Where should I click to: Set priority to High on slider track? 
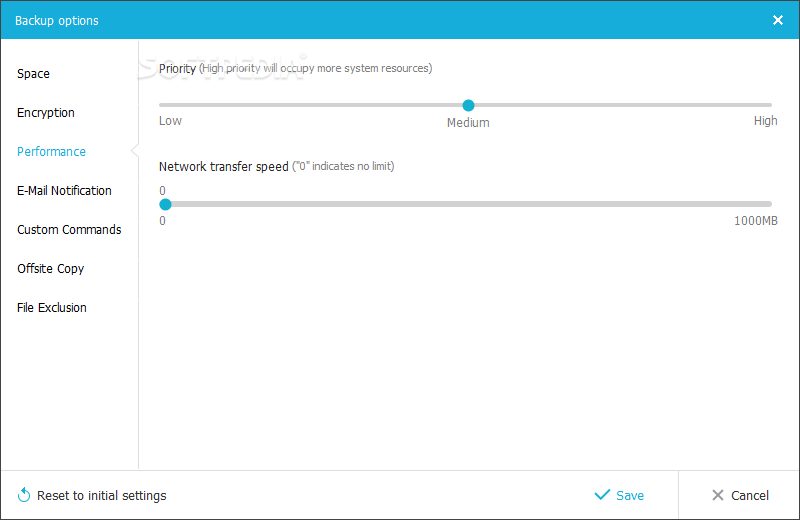click(x=769, y=105)
